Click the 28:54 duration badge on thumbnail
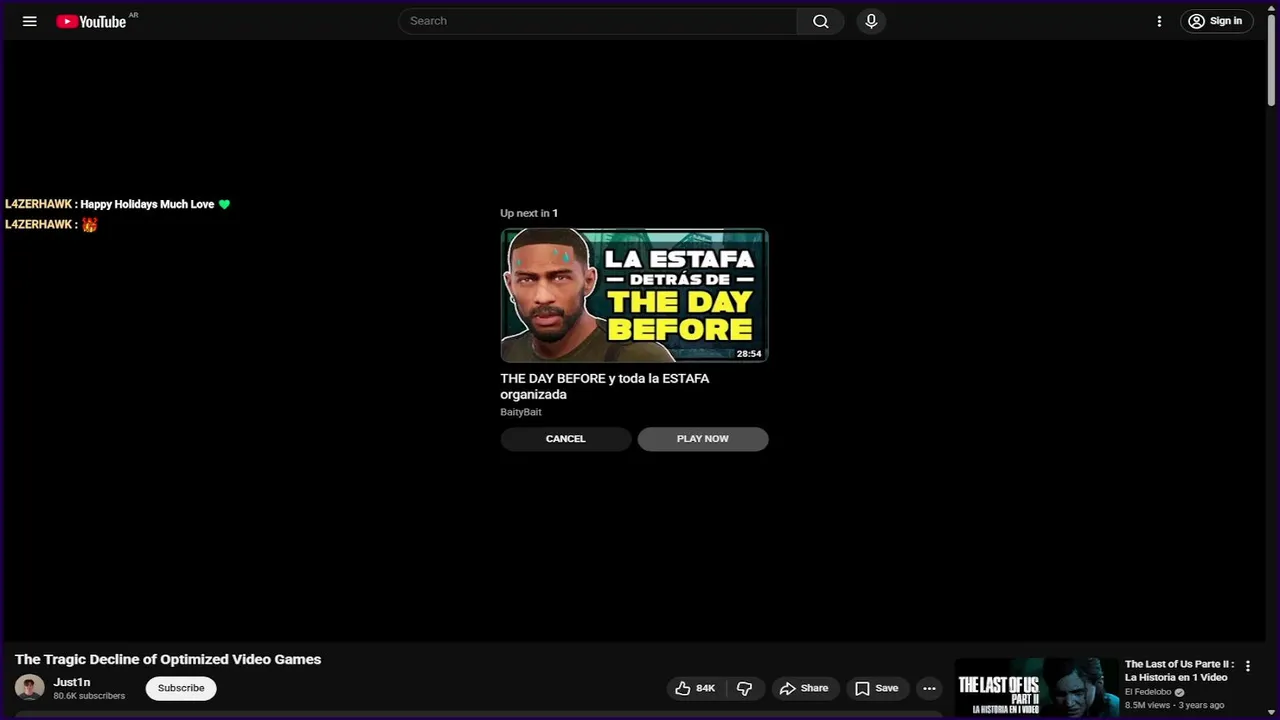 tap(749, 354)
